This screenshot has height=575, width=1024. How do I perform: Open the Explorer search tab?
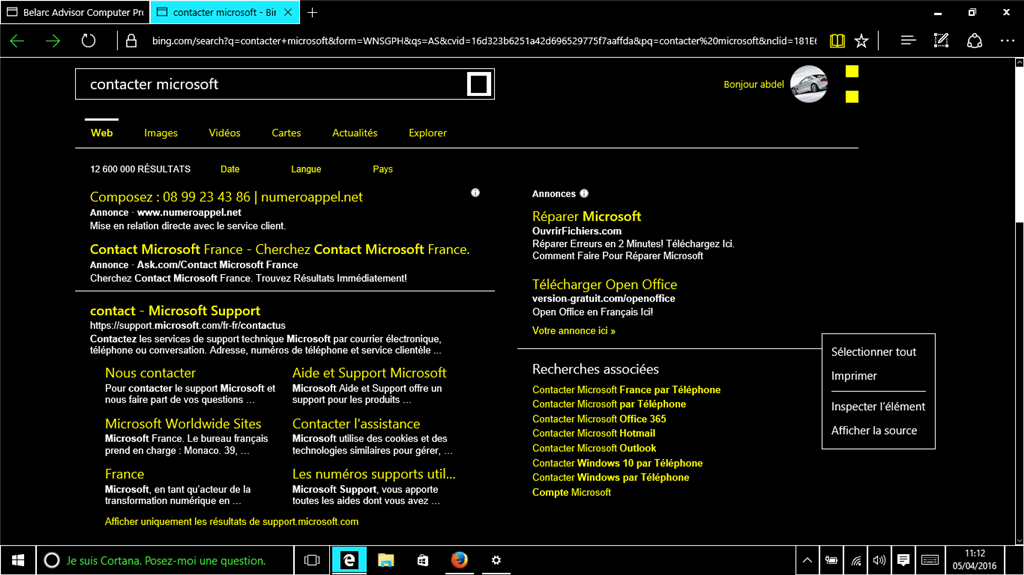click(x=428, y=133)
